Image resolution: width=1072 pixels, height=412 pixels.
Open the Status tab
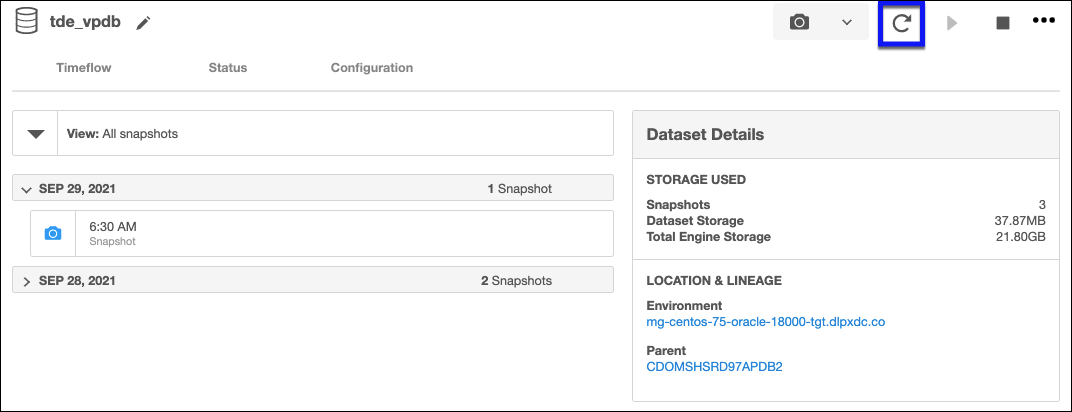227,68
